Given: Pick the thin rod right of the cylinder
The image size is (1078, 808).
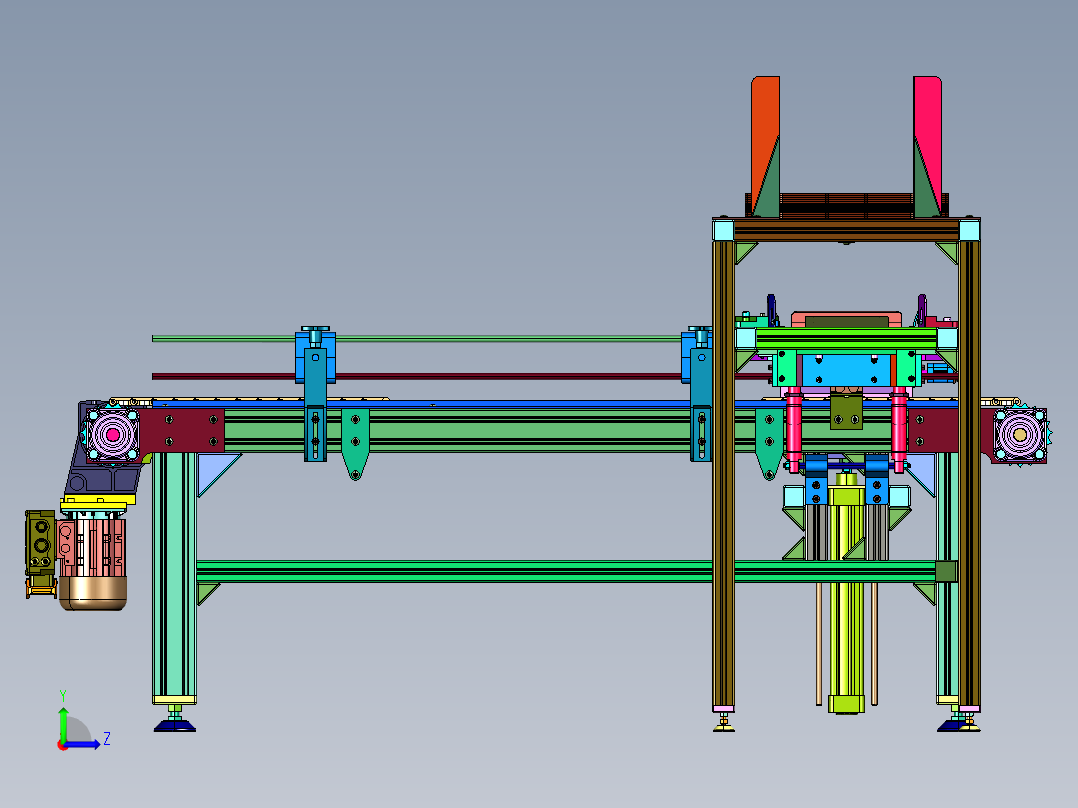Looking at the screenshot, I should click(x=874, y=644).
